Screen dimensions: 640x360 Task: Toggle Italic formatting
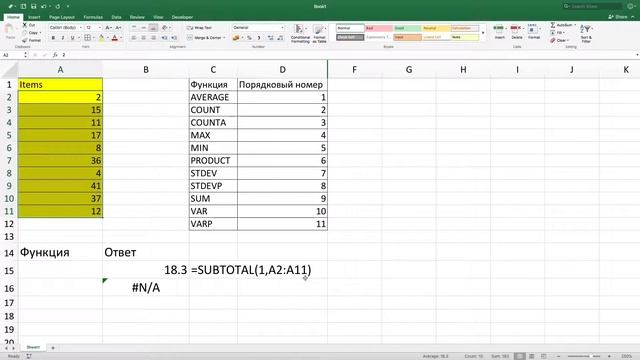pyautogui.click(x=63, y=38)
